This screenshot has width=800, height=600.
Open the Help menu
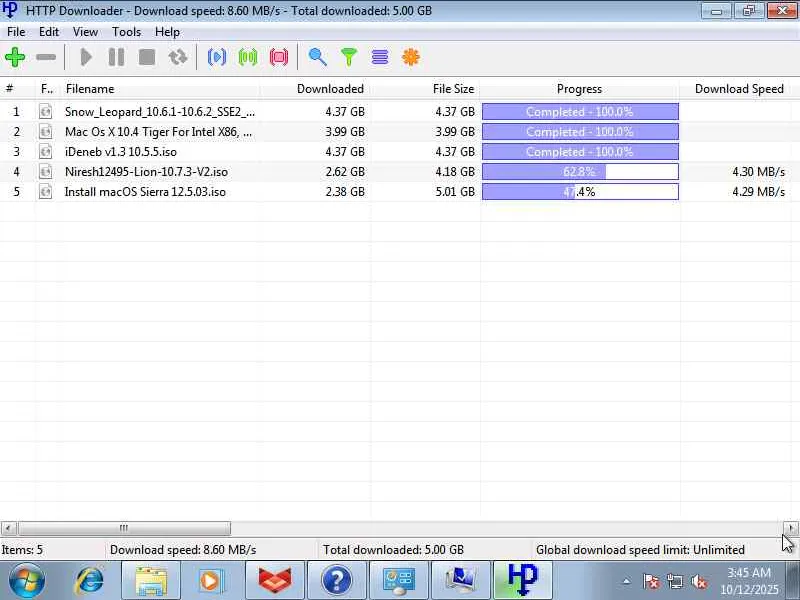point(167,32)
